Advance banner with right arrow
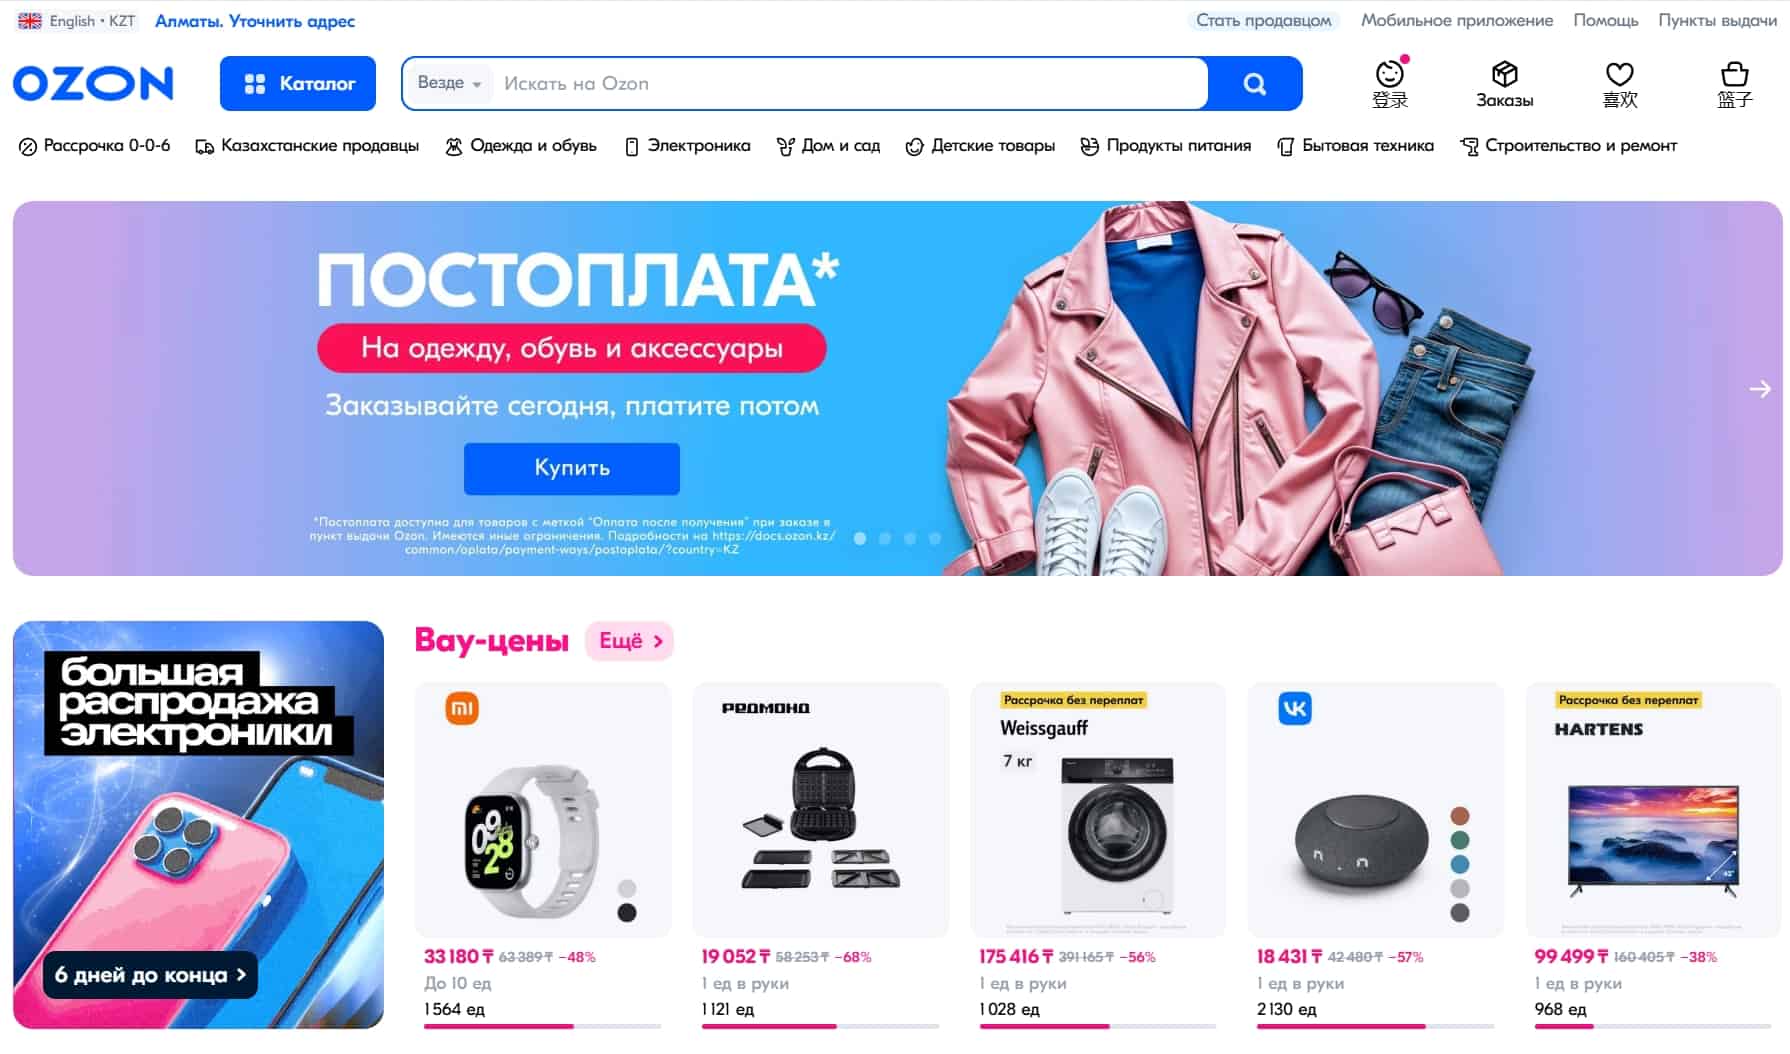Viewport: 1790px width, 1054px height. pos(1760,389)
